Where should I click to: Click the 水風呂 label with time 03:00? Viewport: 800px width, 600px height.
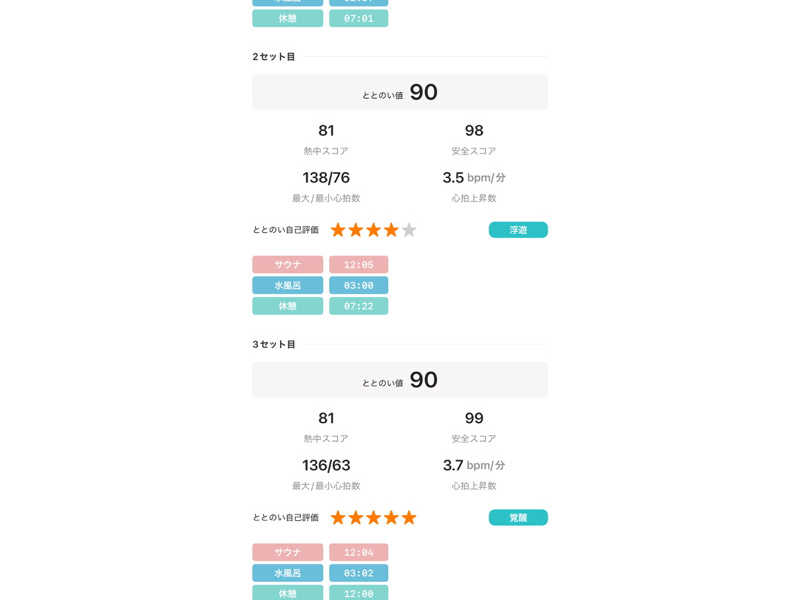point(288,285)
